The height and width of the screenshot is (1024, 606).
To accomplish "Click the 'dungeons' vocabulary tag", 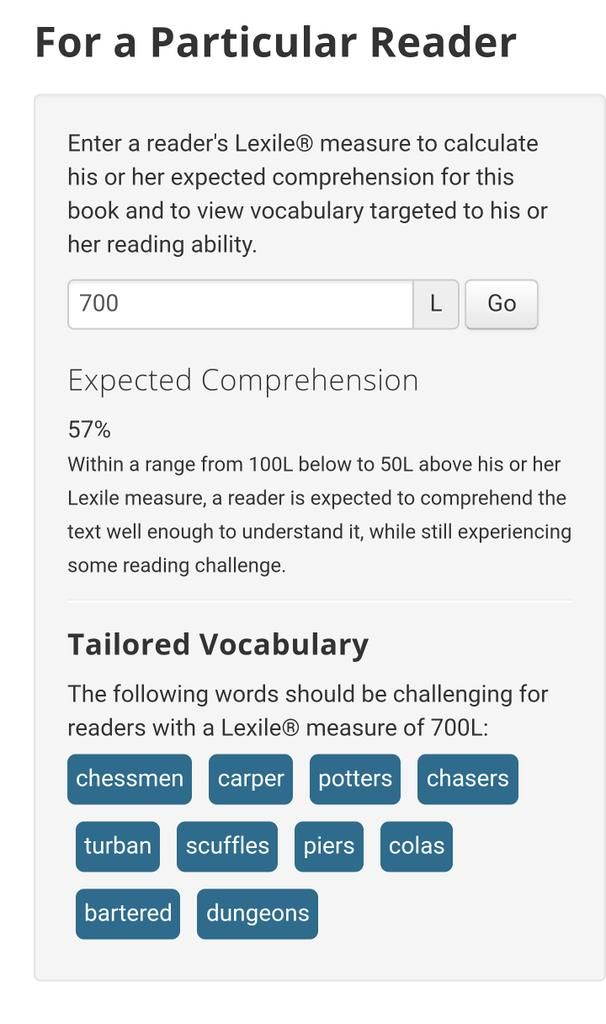I will pyautogui.click(x=257, y=913).
